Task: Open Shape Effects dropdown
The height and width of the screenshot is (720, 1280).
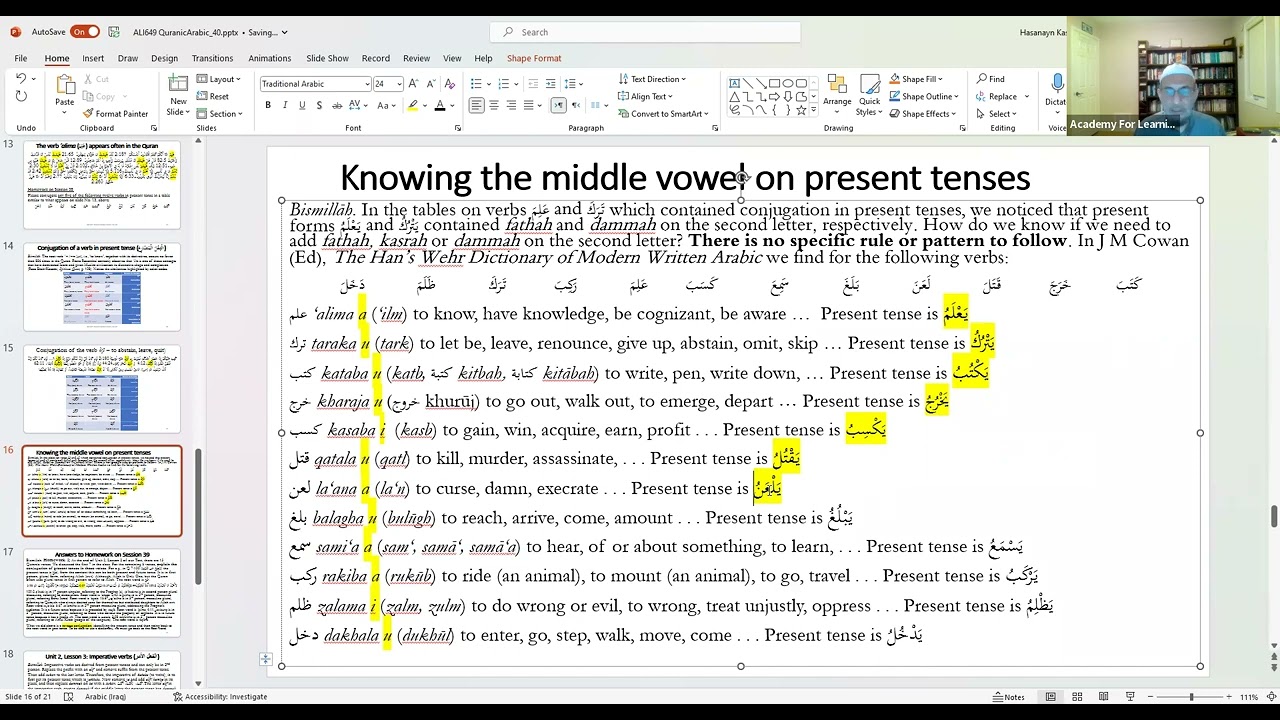Action: [x=923, y=114]
